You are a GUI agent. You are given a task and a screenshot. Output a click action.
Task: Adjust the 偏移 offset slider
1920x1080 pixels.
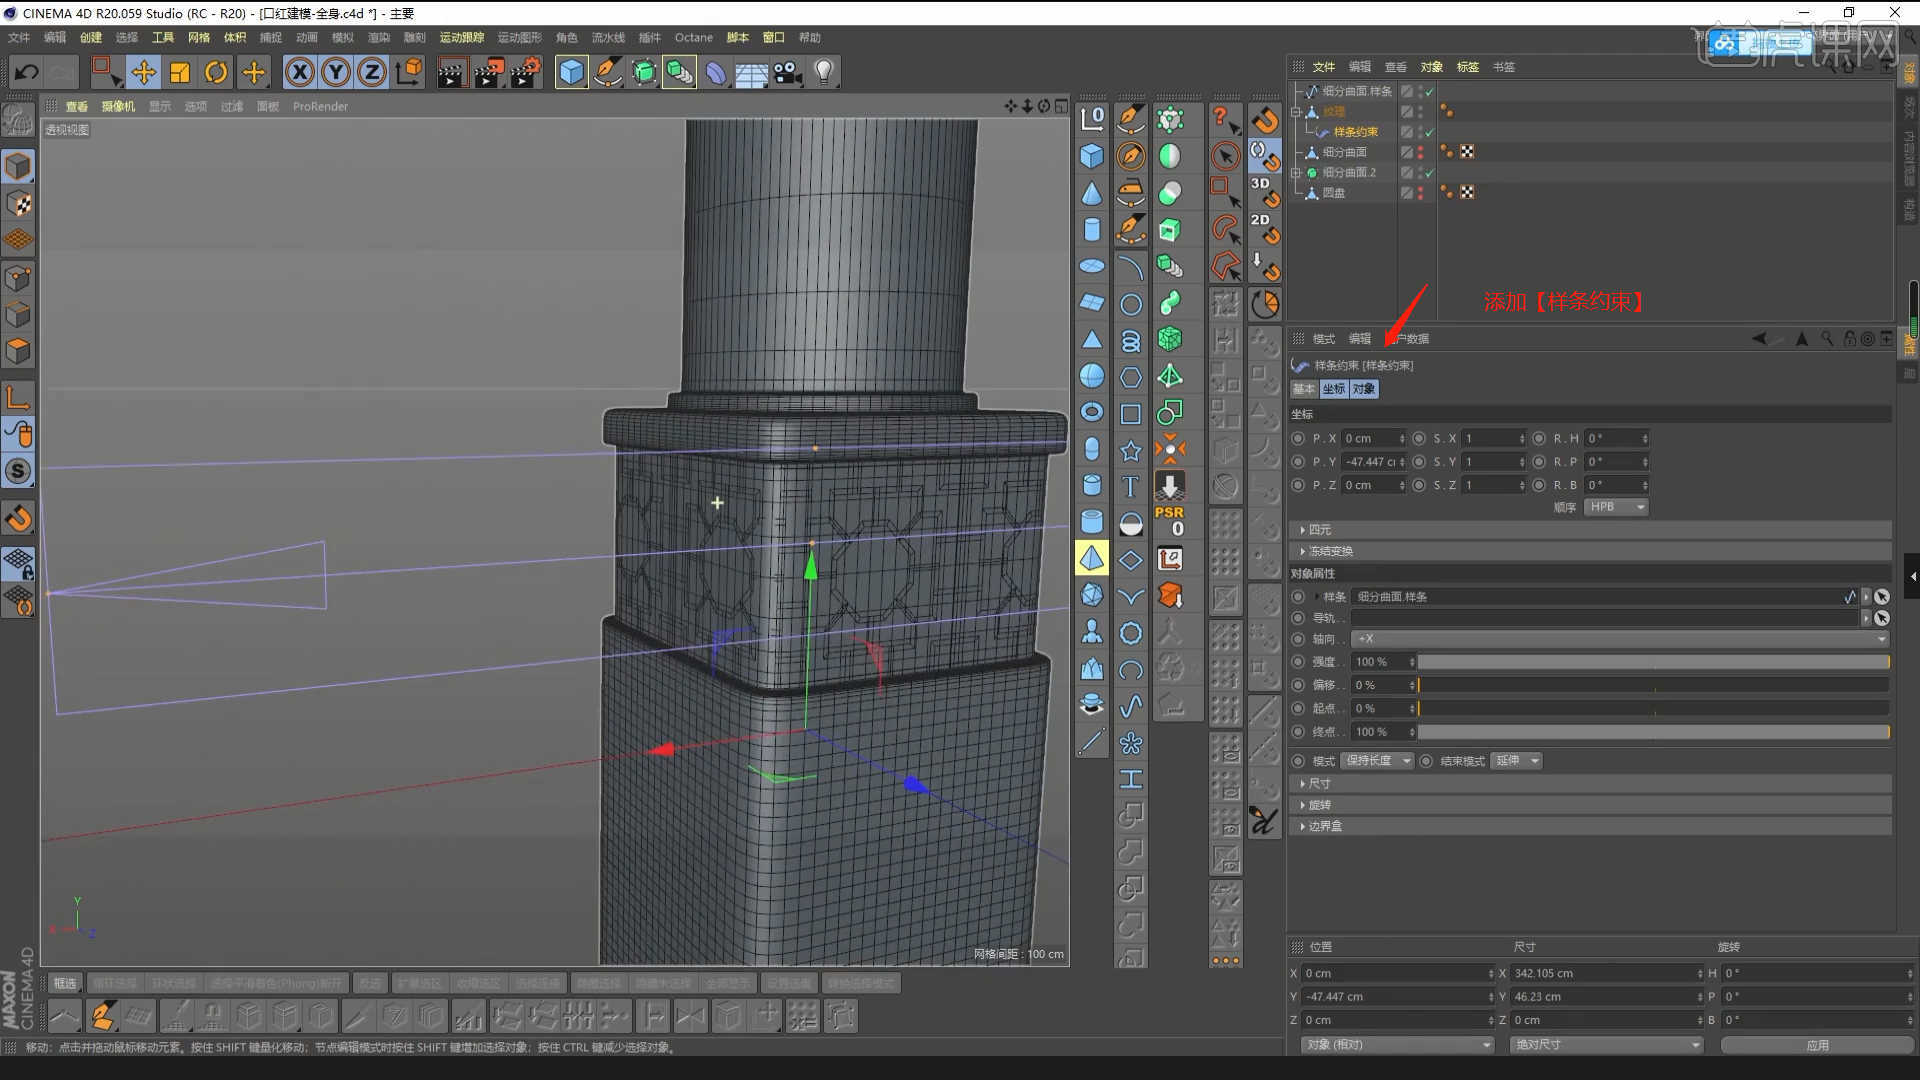pyautogui.click(x=1653, y=685)
